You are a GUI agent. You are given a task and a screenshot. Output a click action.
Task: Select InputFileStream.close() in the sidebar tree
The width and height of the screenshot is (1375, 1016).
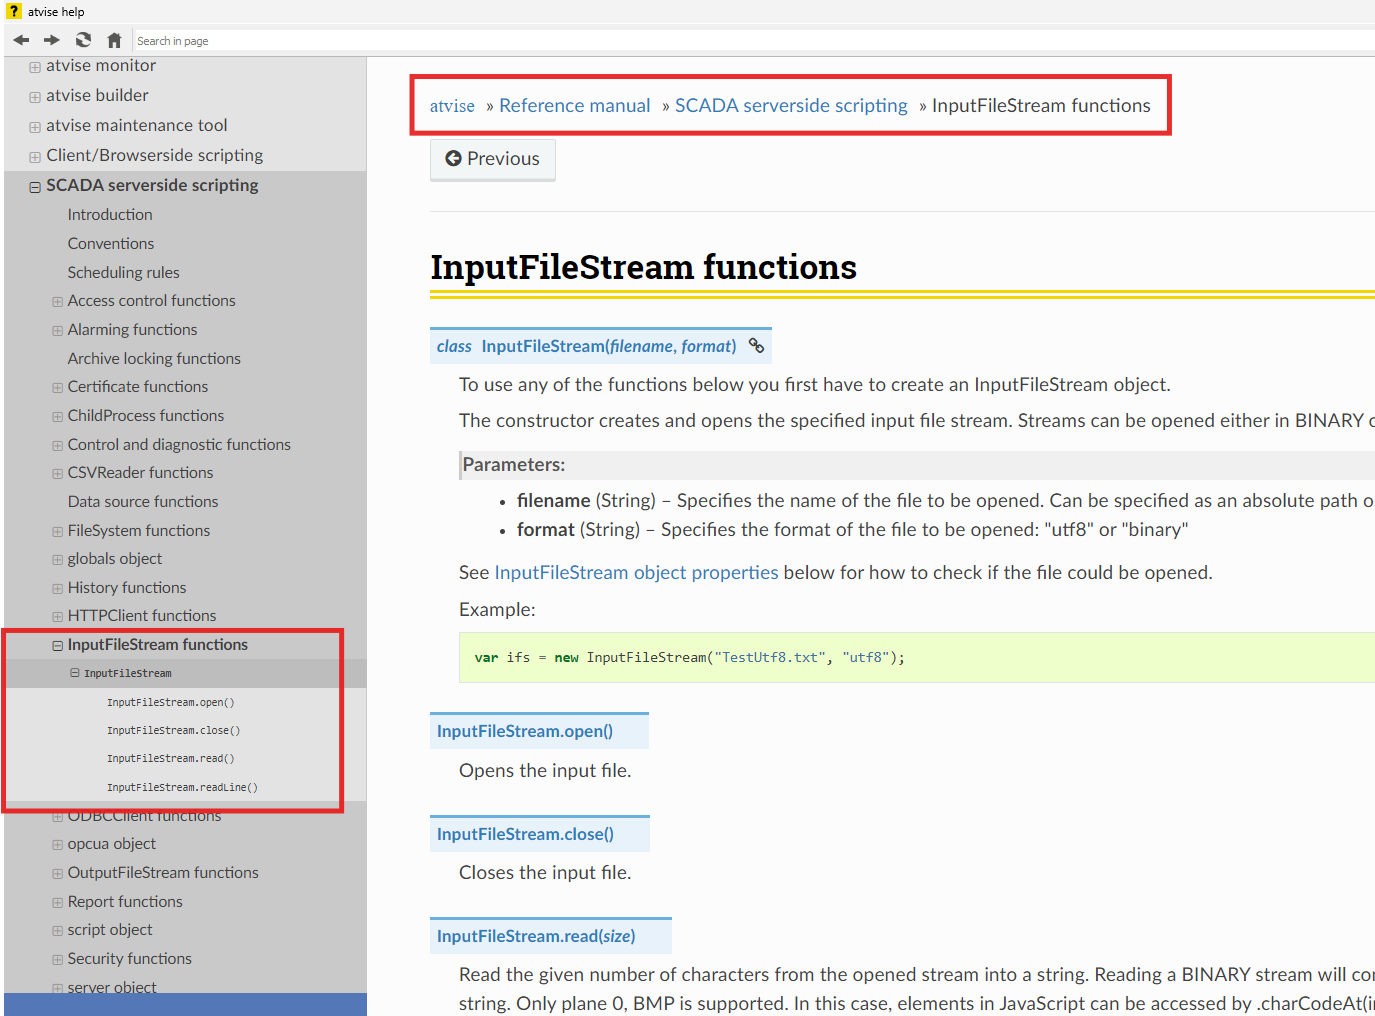click(x=174, y=730)
